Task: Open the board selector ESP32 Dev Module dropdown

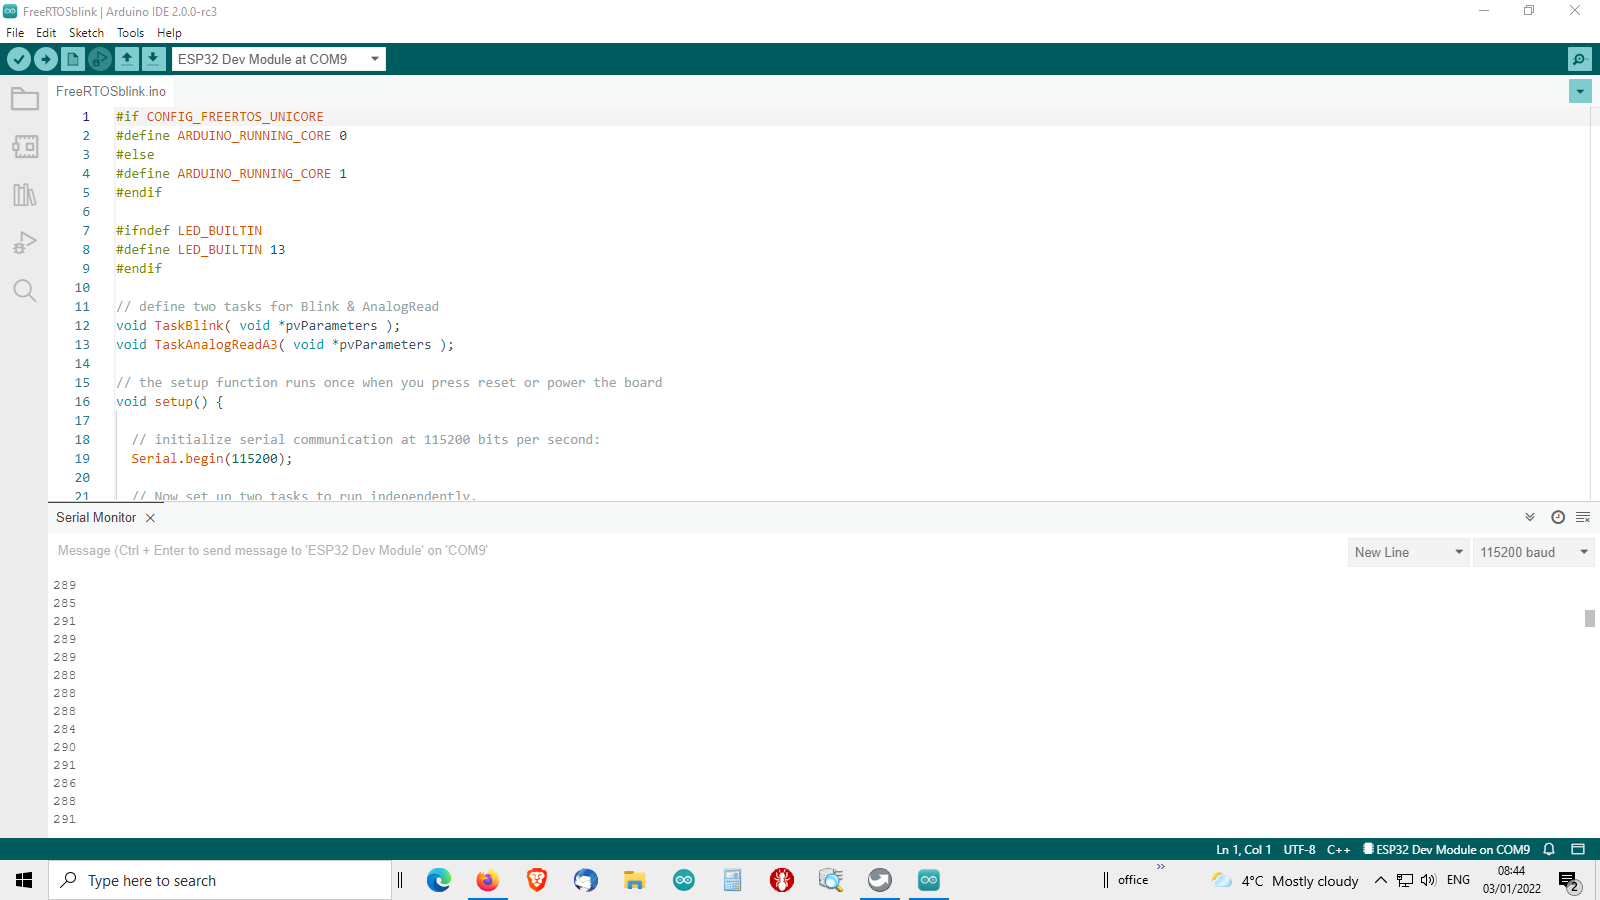Action: tap(279, 59)
